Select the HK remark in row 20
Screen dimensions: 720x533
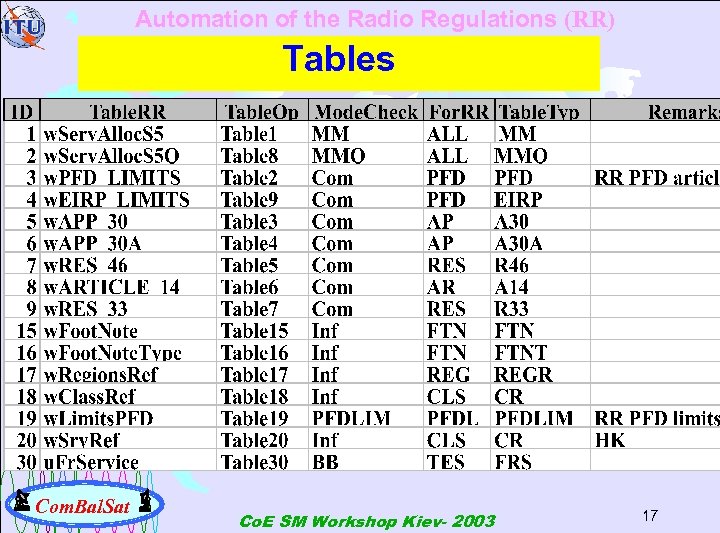coord(655,440)
